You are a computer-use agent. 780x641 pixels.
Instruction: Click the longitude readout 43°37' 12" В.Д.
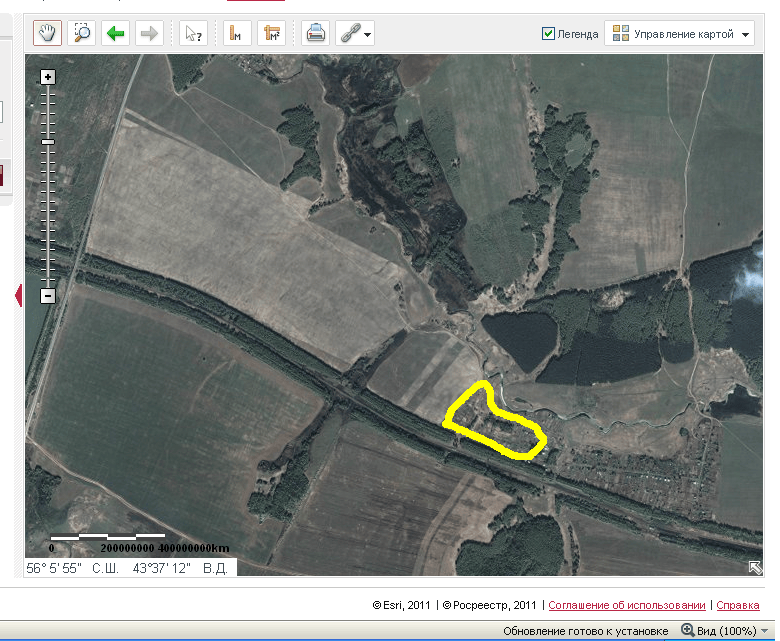[x=180, y=568]
